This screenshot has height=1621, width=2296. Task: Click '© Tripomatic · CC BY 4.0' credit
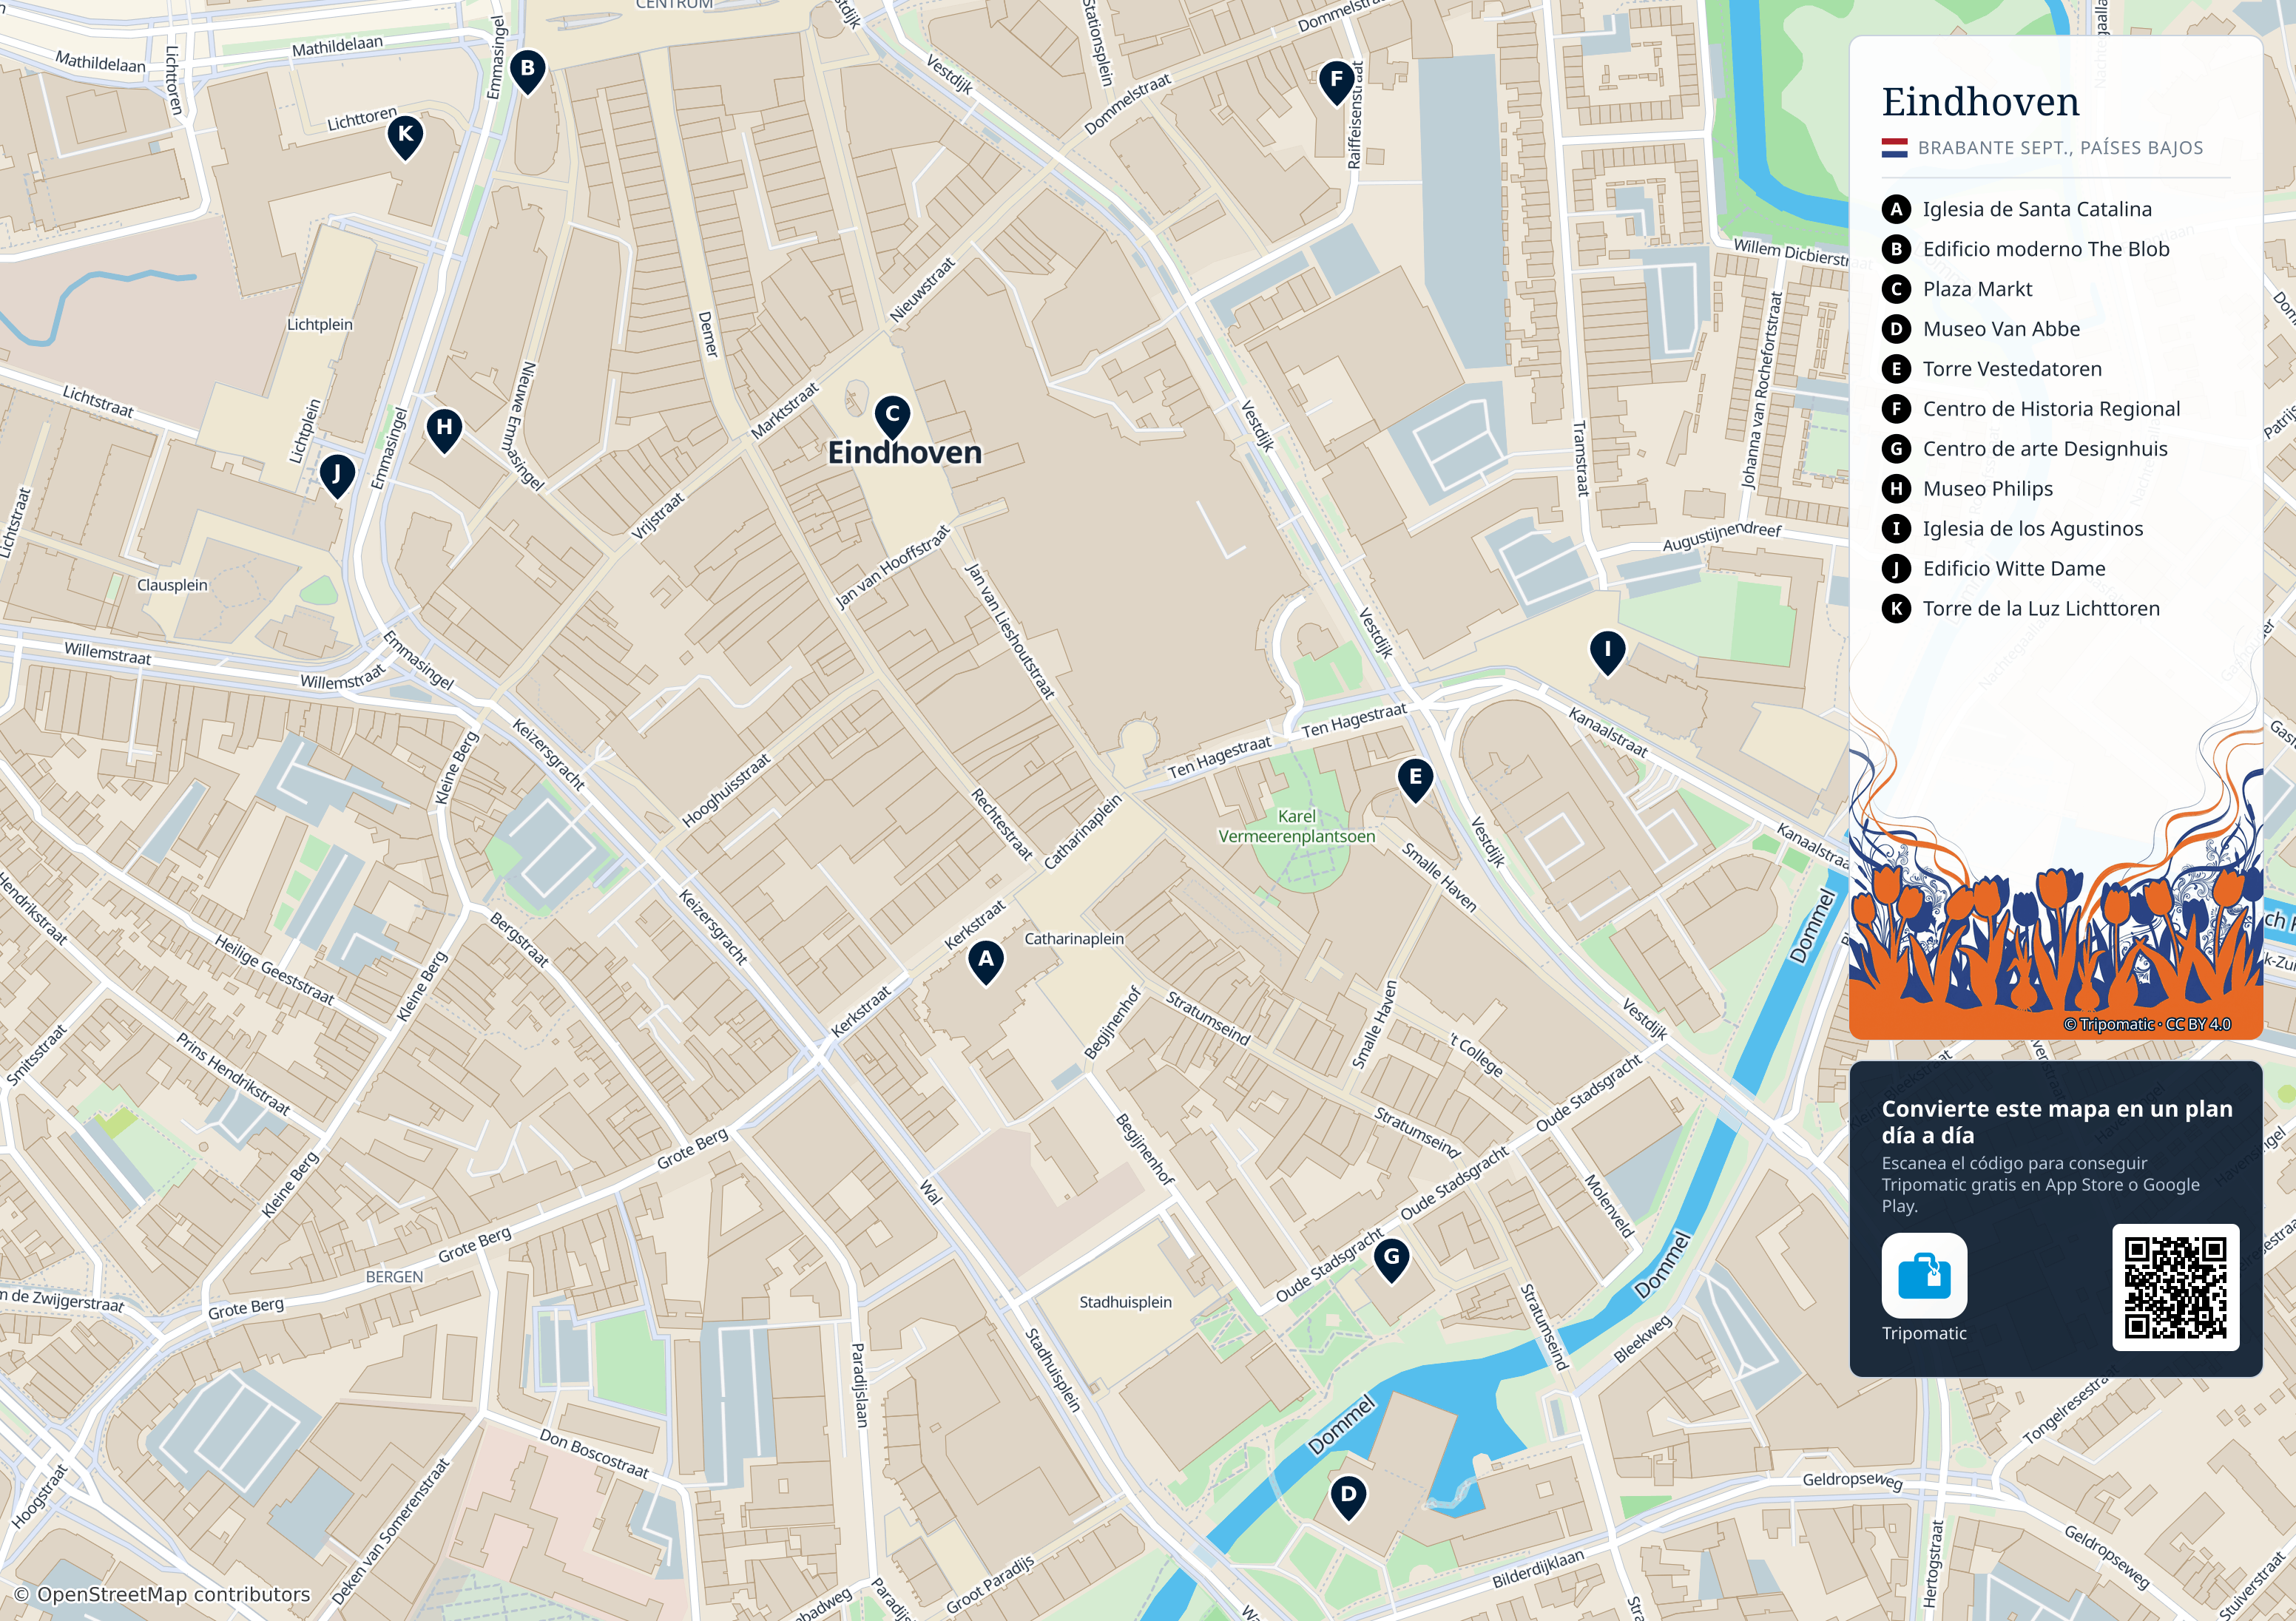tap(2147, 1024)
